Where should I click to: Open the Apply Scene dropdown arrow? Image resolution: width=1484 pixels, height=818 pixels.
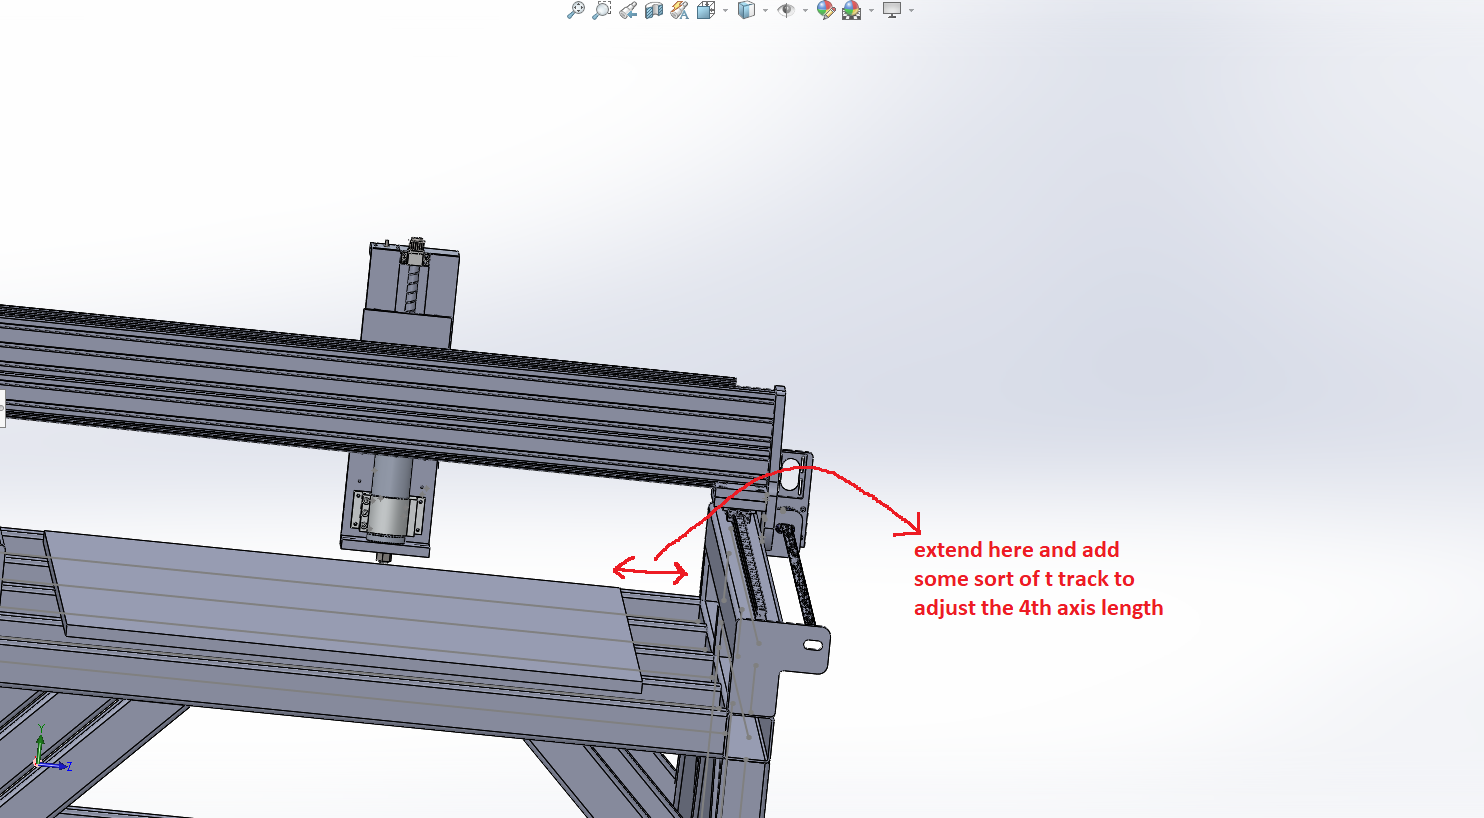871,11
